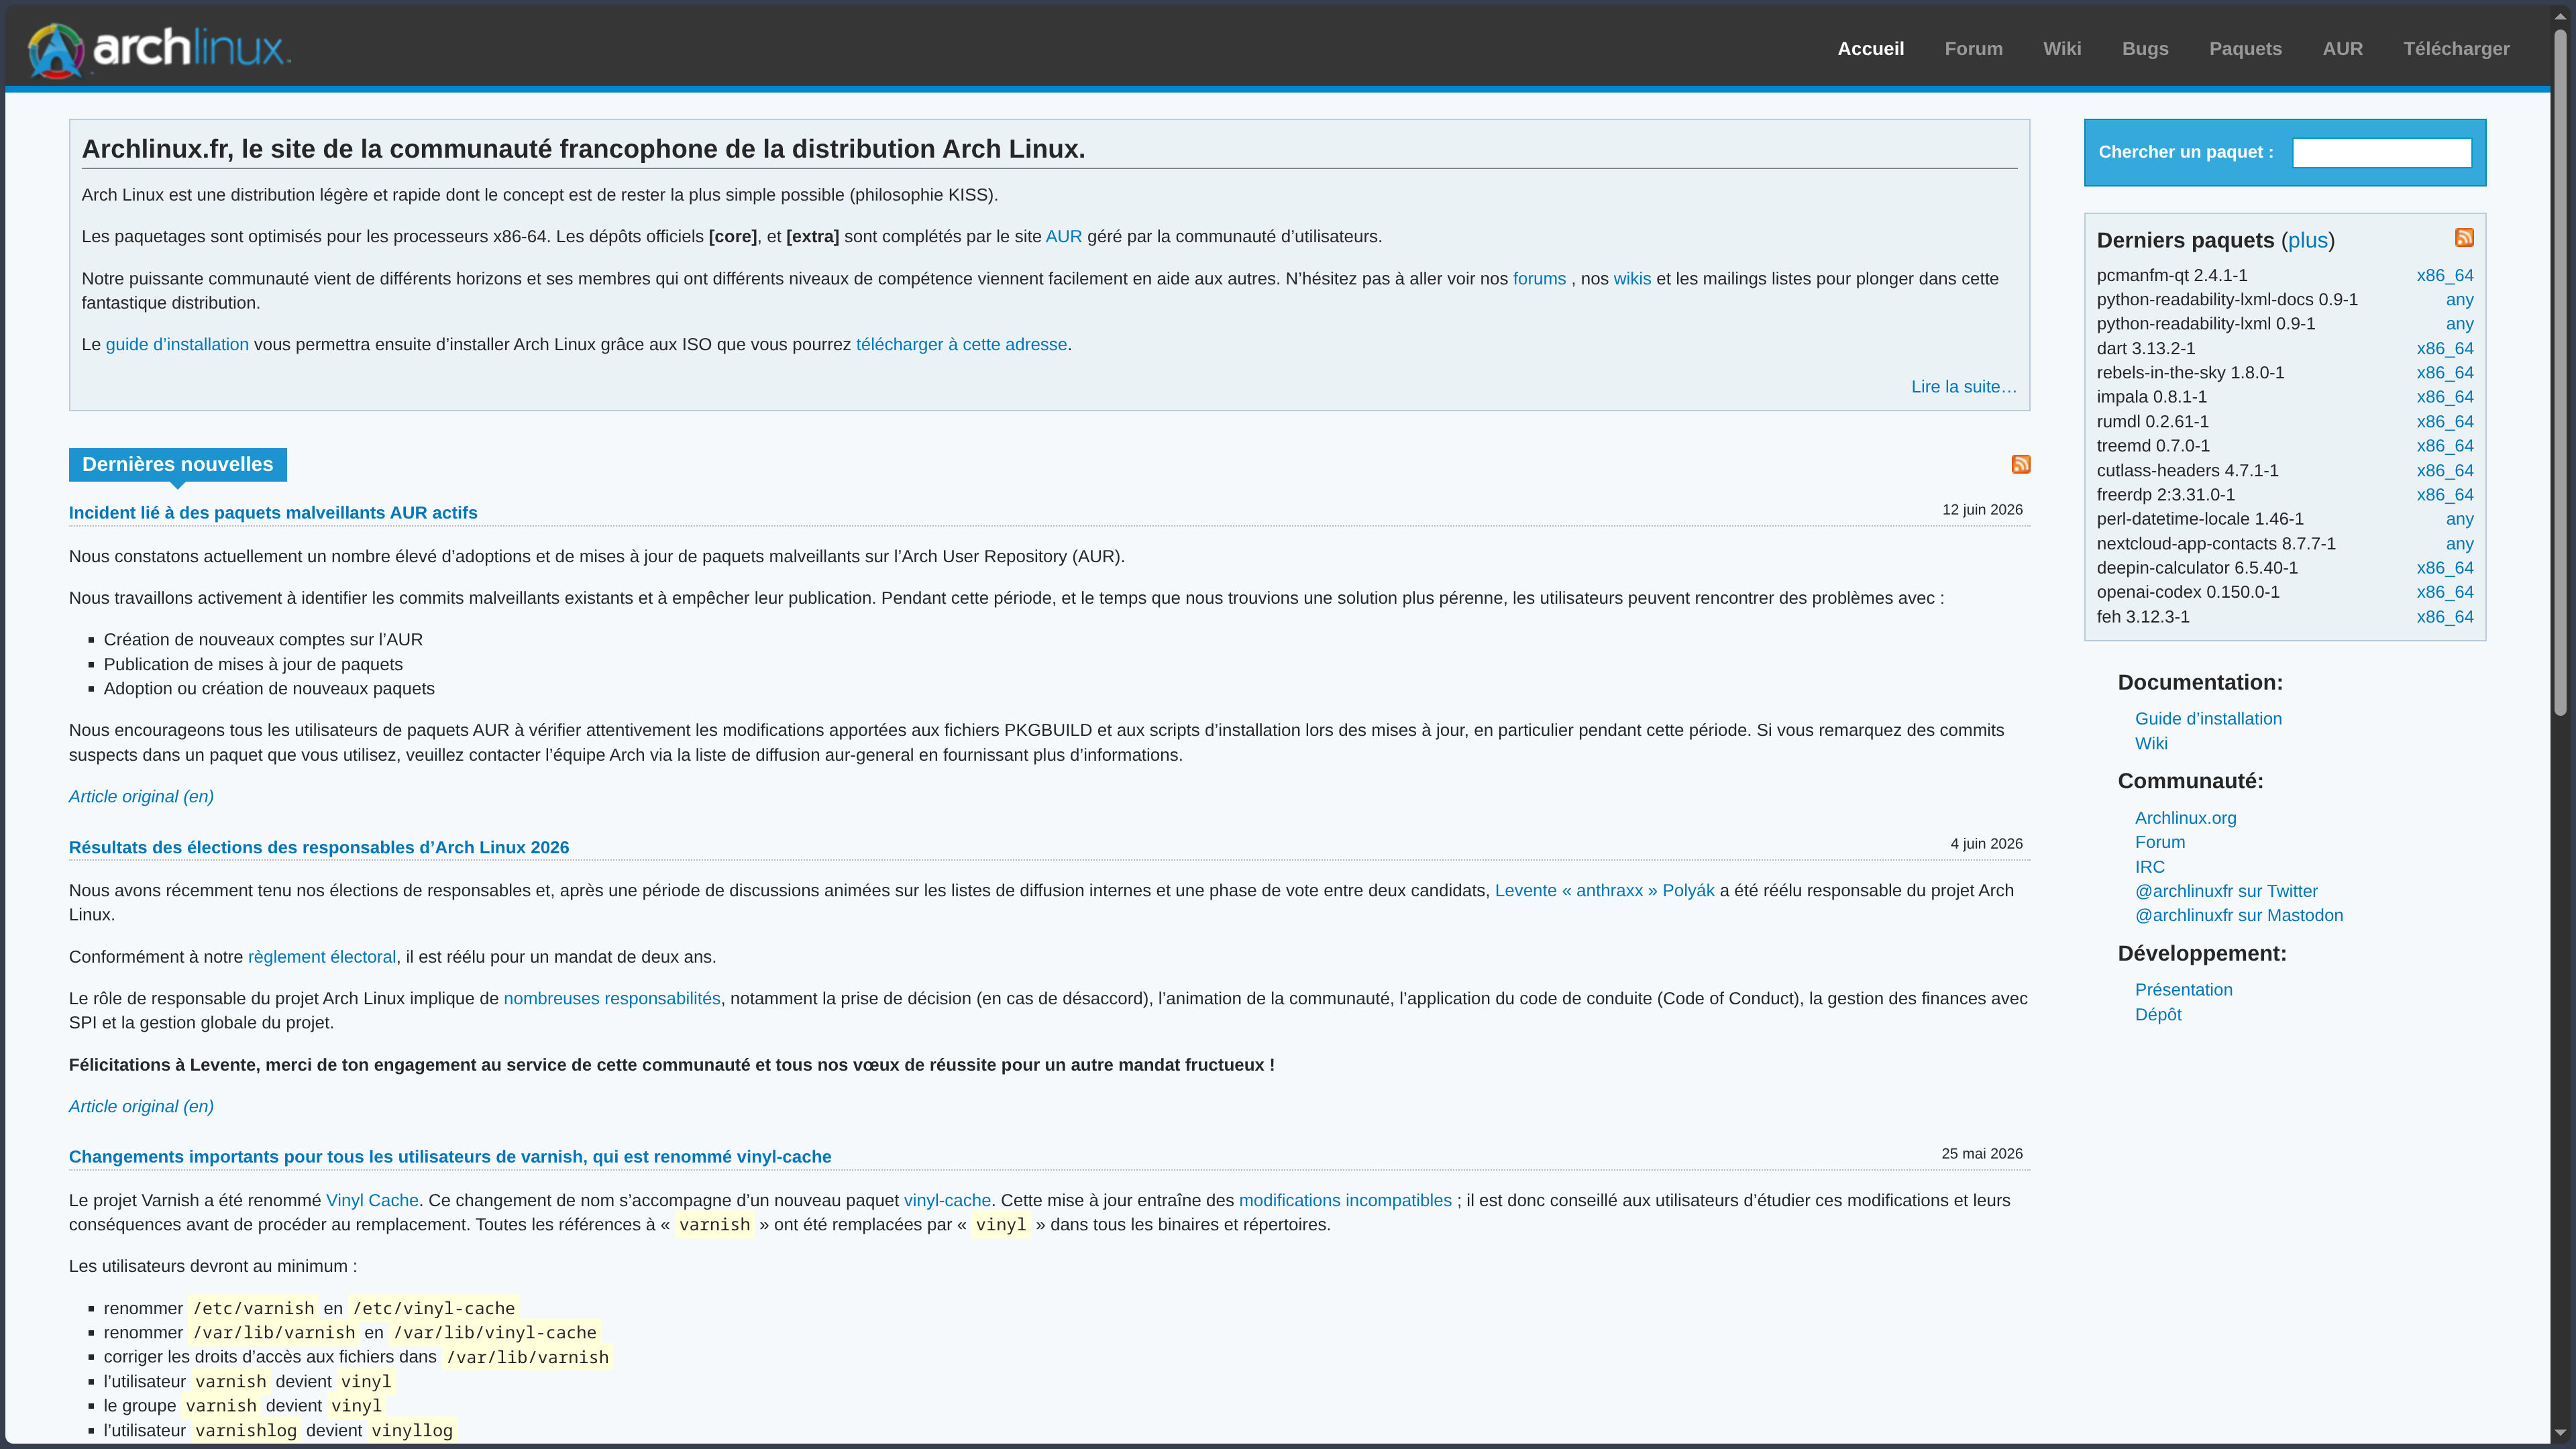
Task: Open Article original (en) under election results
Action: [141, 1106]
